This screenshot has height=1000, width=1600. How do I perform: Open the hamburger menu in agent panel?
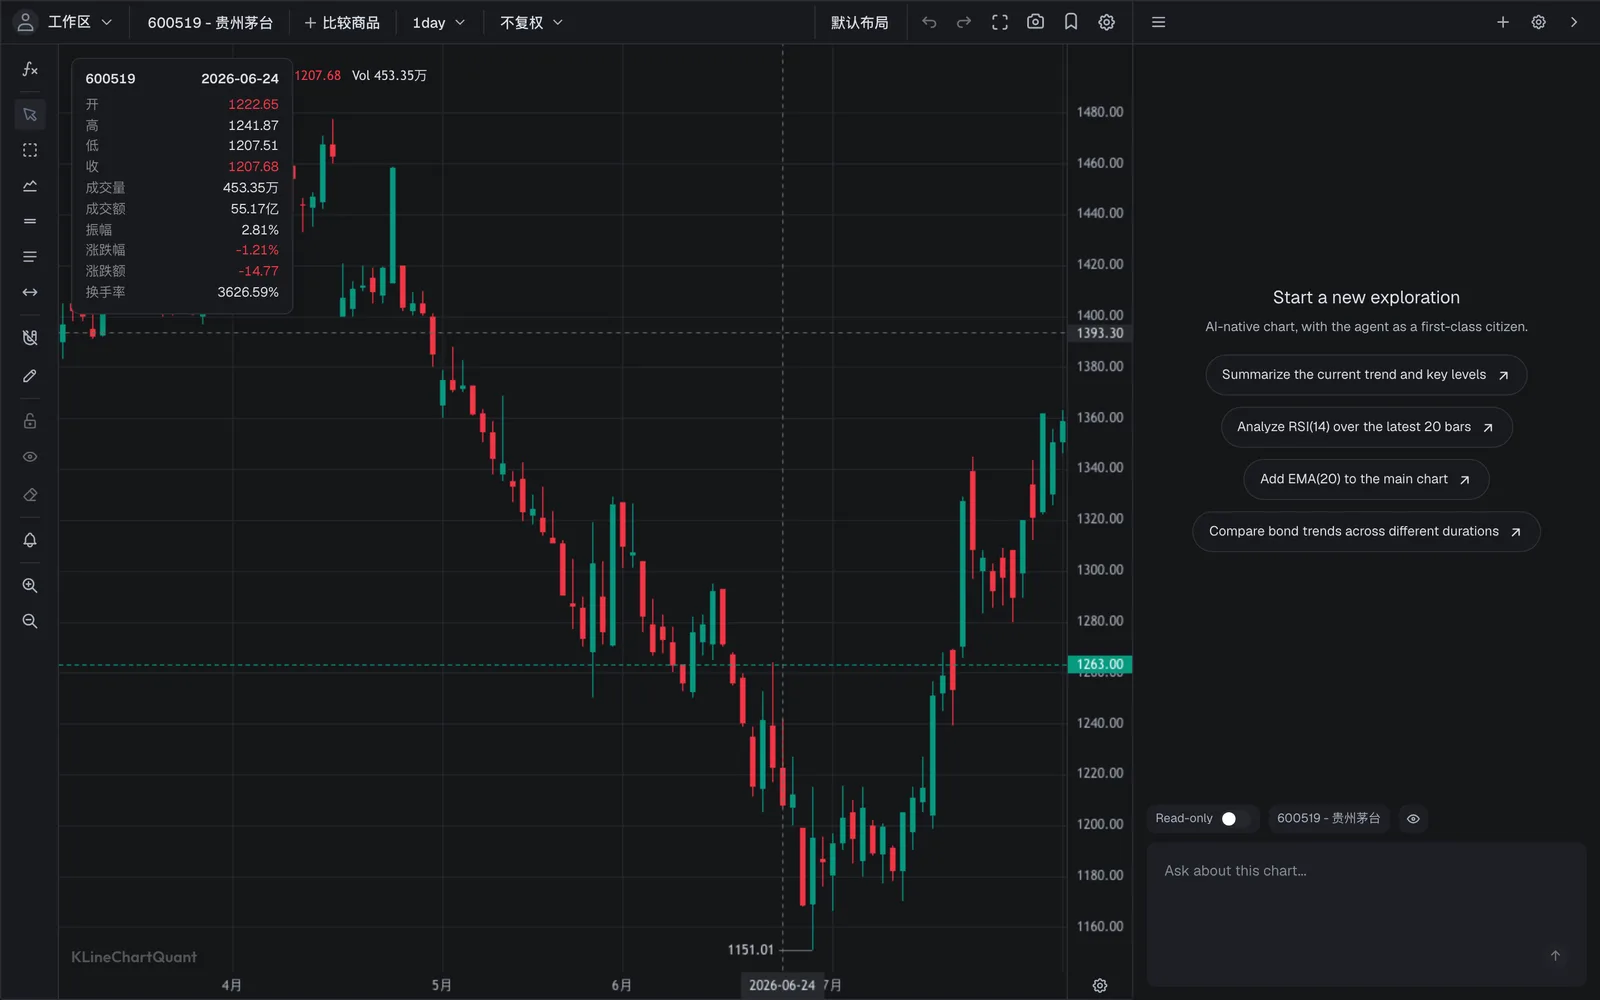point(1159,22)
